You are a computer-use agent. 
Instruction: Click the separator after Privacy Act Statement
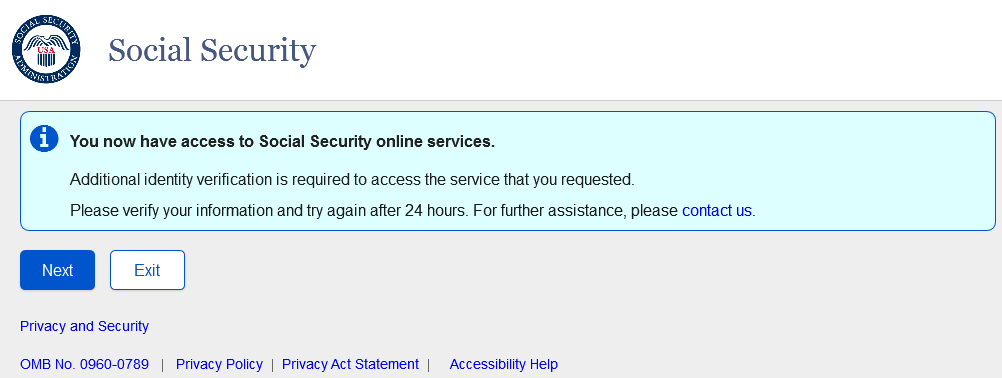coord(429,365)
